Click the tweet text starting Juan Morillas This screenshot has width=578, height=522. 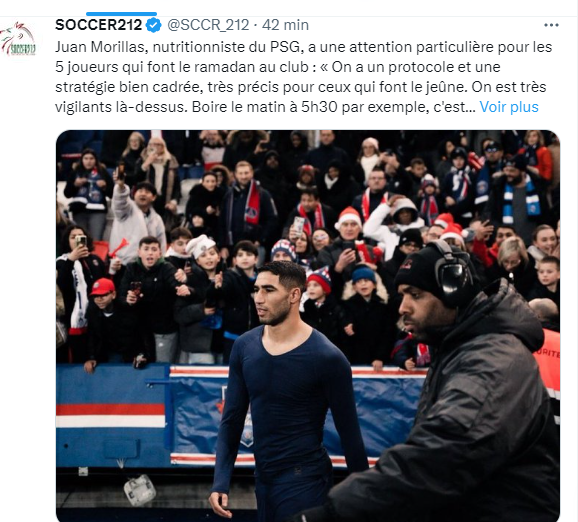[x=303, y=77]
